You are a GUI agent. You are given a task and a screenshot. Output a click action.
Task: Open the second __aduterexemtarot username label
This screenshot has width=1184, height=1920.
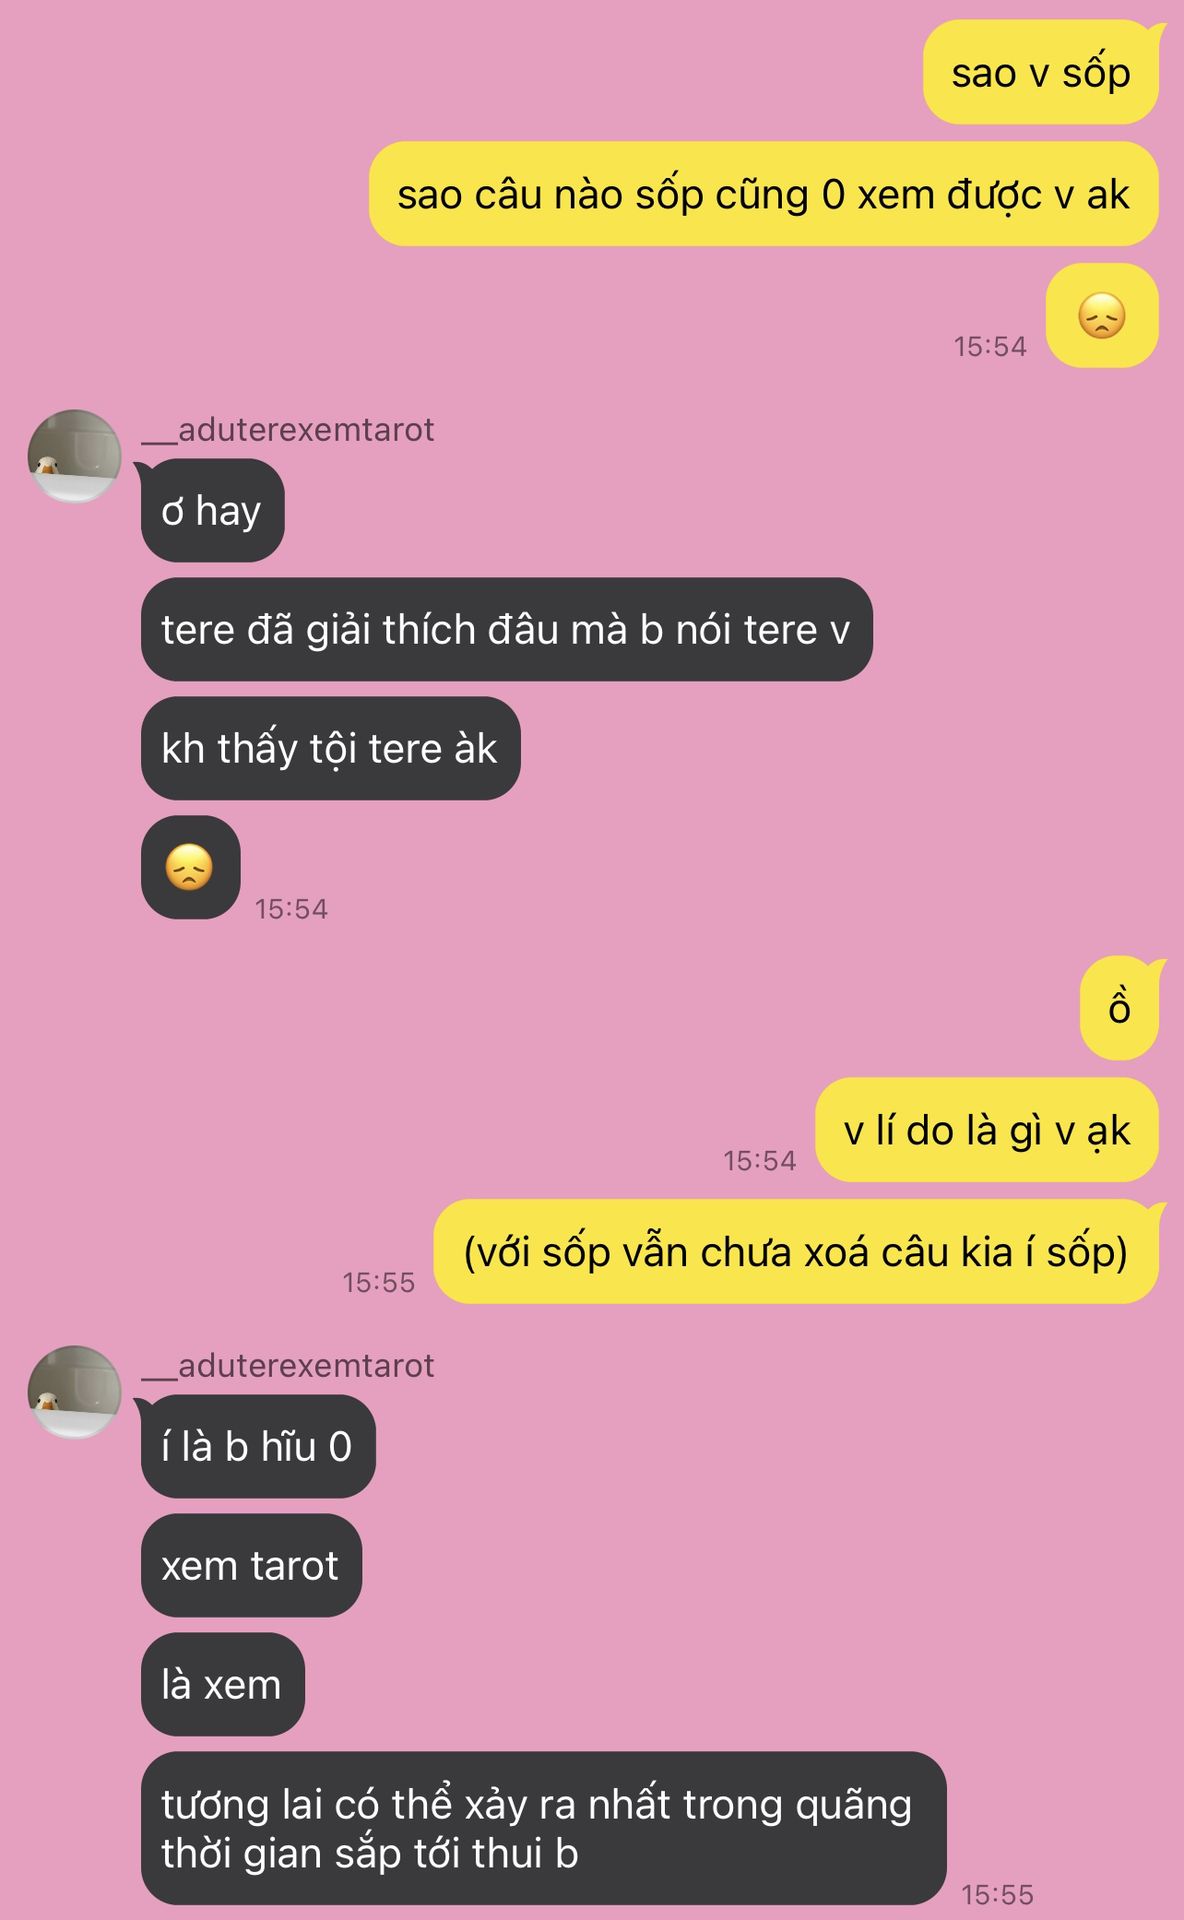pyautogui.click(x=288, y=1366)
